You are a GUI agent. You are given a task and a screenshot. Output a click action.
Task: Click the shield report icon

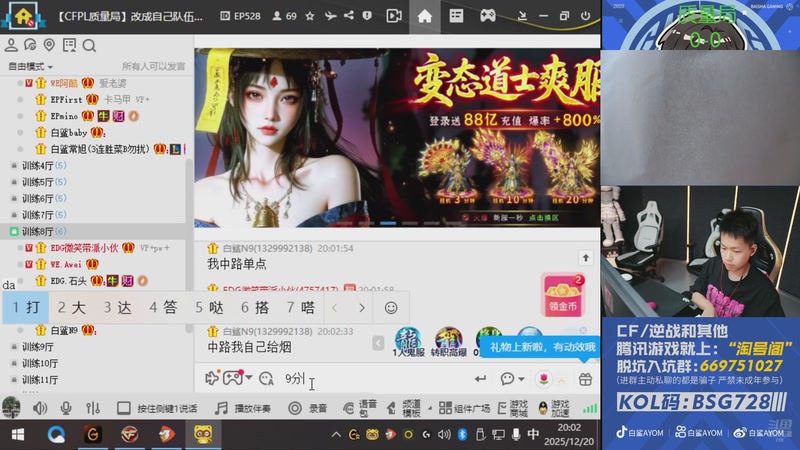click(x=367, y=16)
